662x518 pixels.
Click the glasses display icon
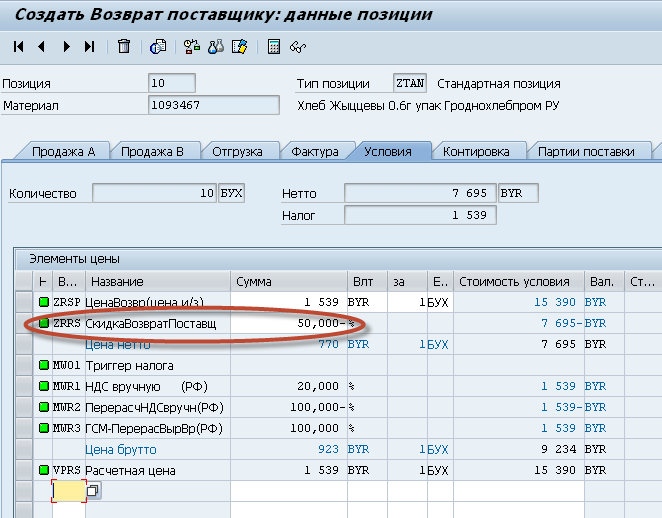coord(298,46)
